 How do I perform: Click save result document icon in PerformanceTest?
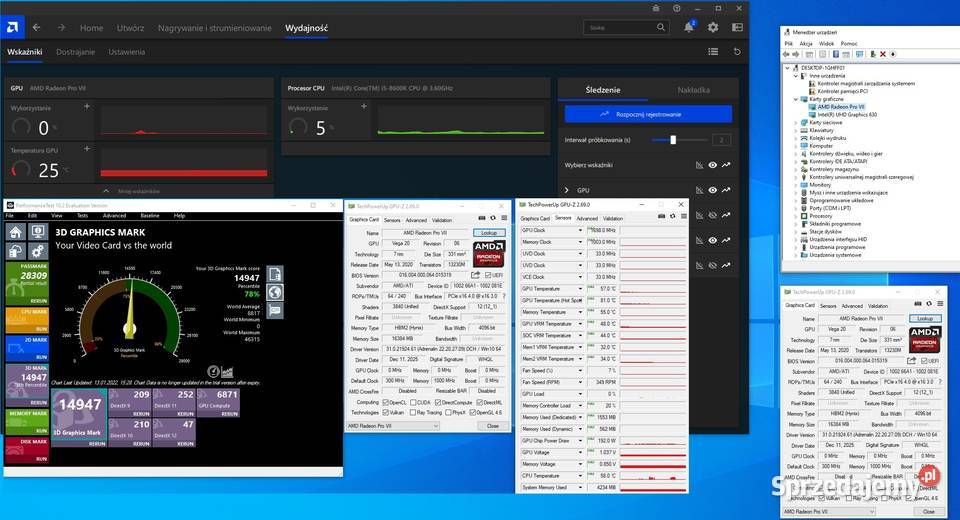coord(275,274)
